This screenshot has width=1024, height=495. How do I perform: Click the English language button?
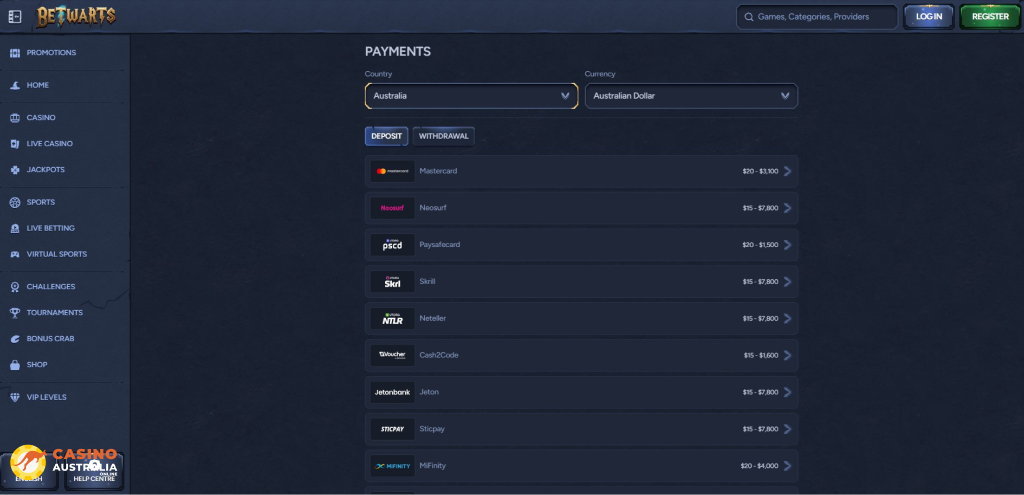tap(29, 472)
